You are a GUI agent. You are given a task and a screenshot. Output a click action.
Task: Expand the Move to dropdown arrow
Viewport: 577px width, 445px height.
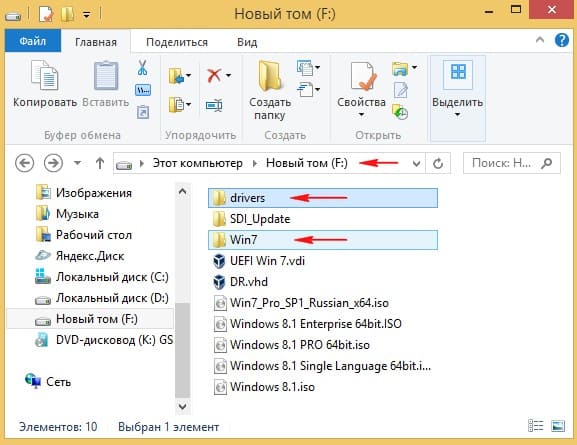(188, 75)
